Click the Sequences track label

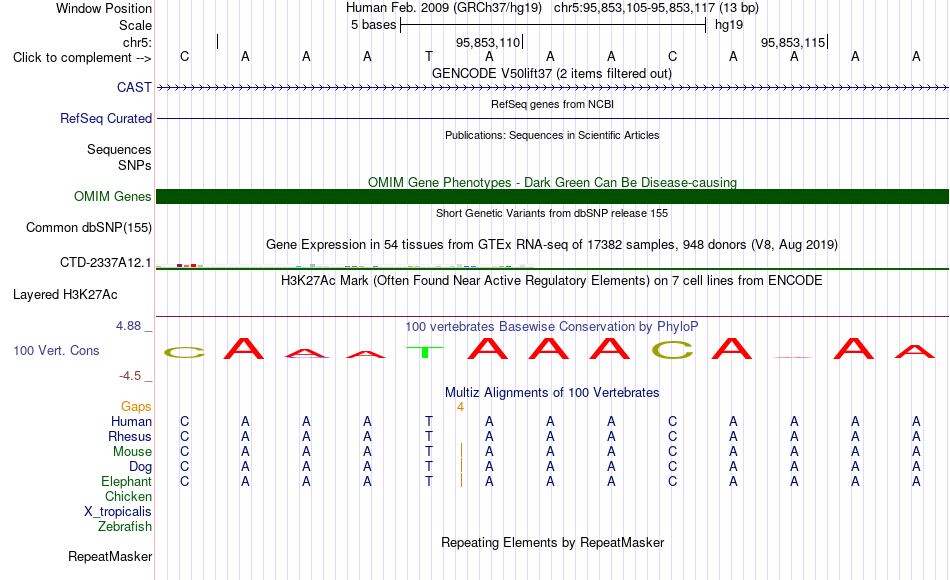click(x=119, y=149)
